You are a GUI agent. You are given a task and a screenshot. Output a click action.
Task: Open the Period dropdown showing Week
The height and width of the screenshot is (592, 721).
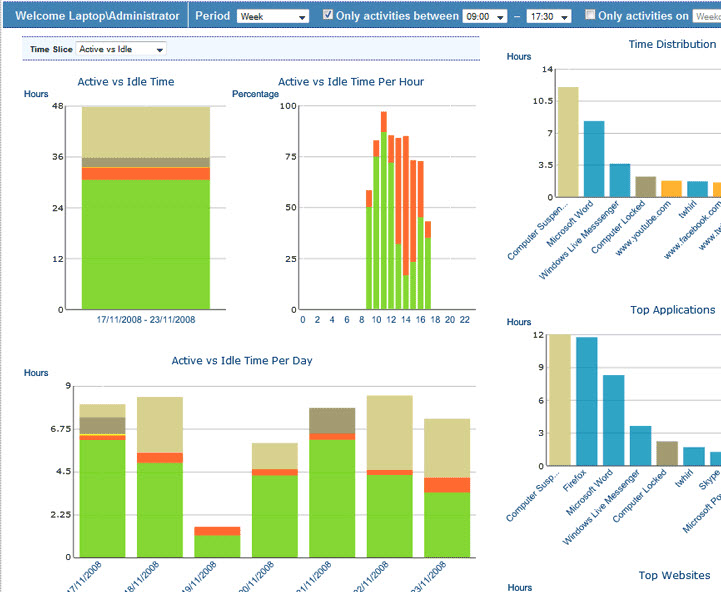[273, 17]
